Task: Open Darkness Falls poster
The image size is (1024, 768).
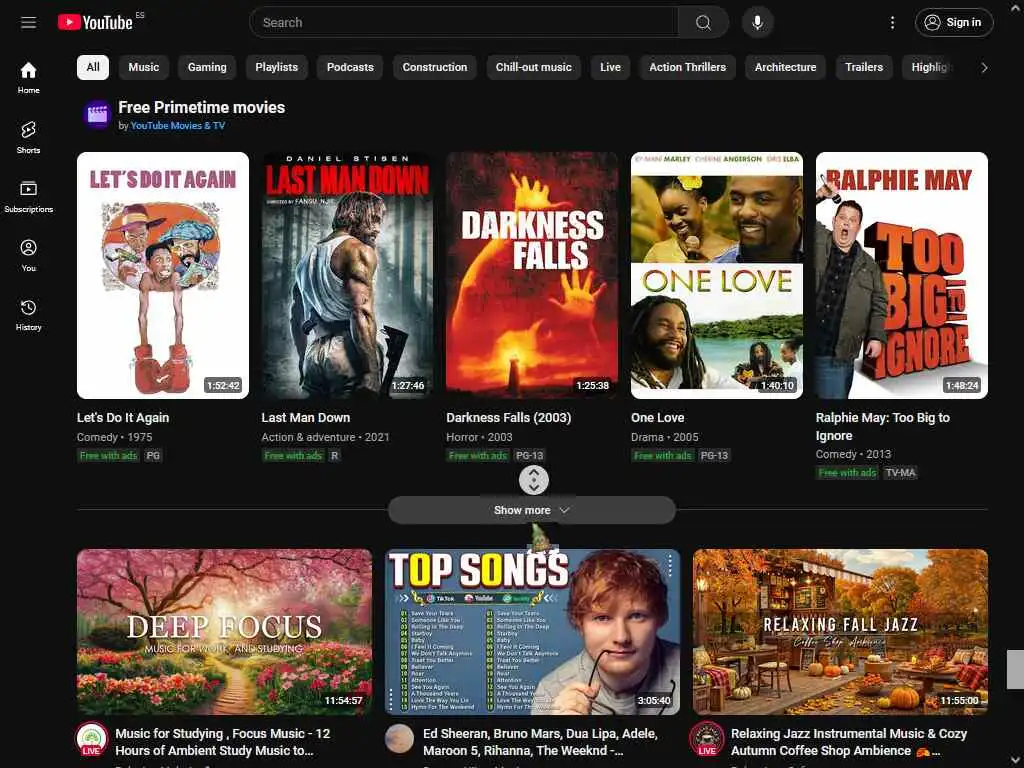Action: [532, 275]
